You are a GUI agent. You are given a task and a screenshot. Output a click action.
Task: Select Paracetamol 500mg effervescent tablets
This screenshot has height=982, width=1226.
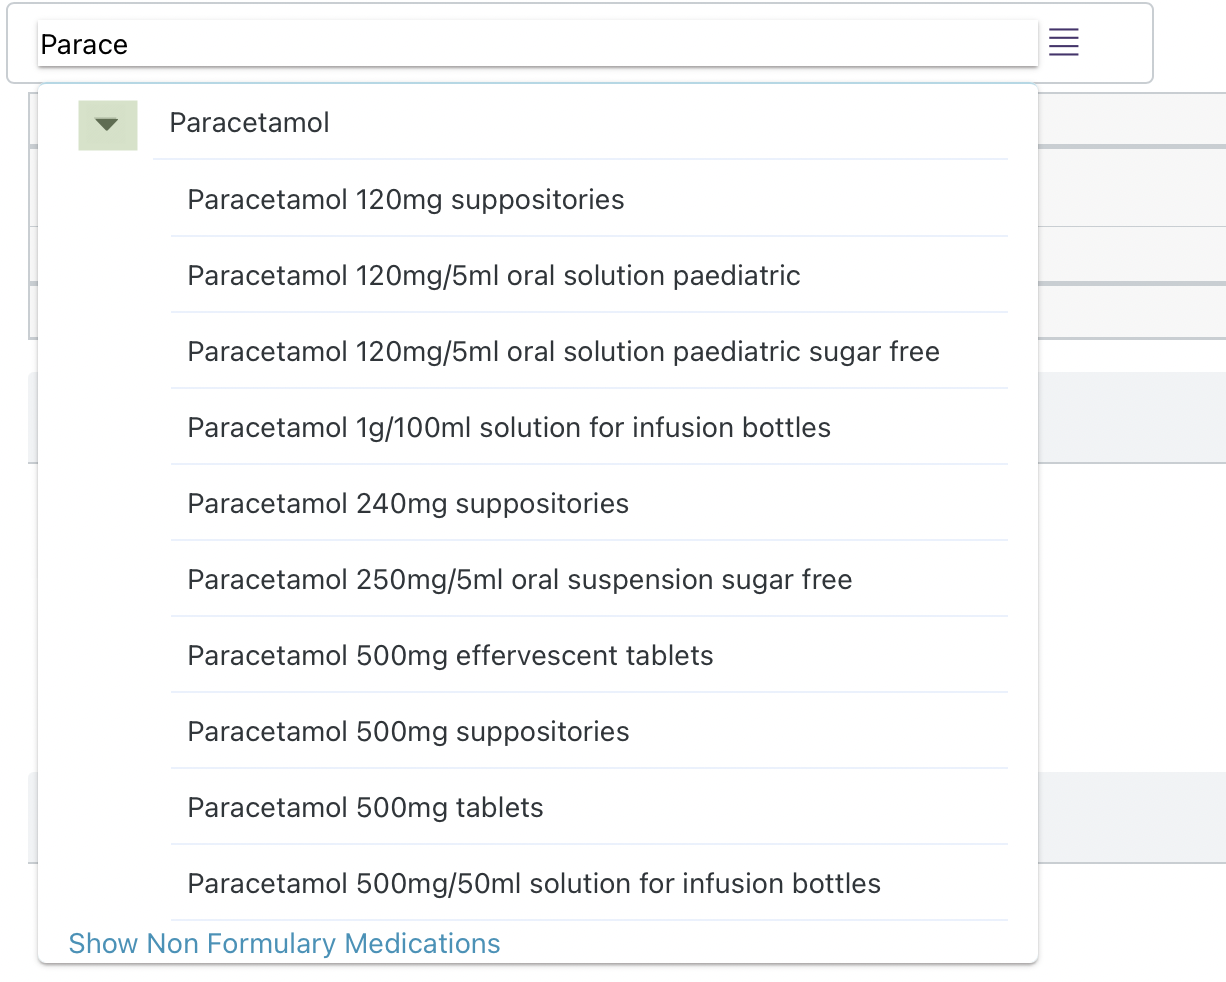(450, 656)
